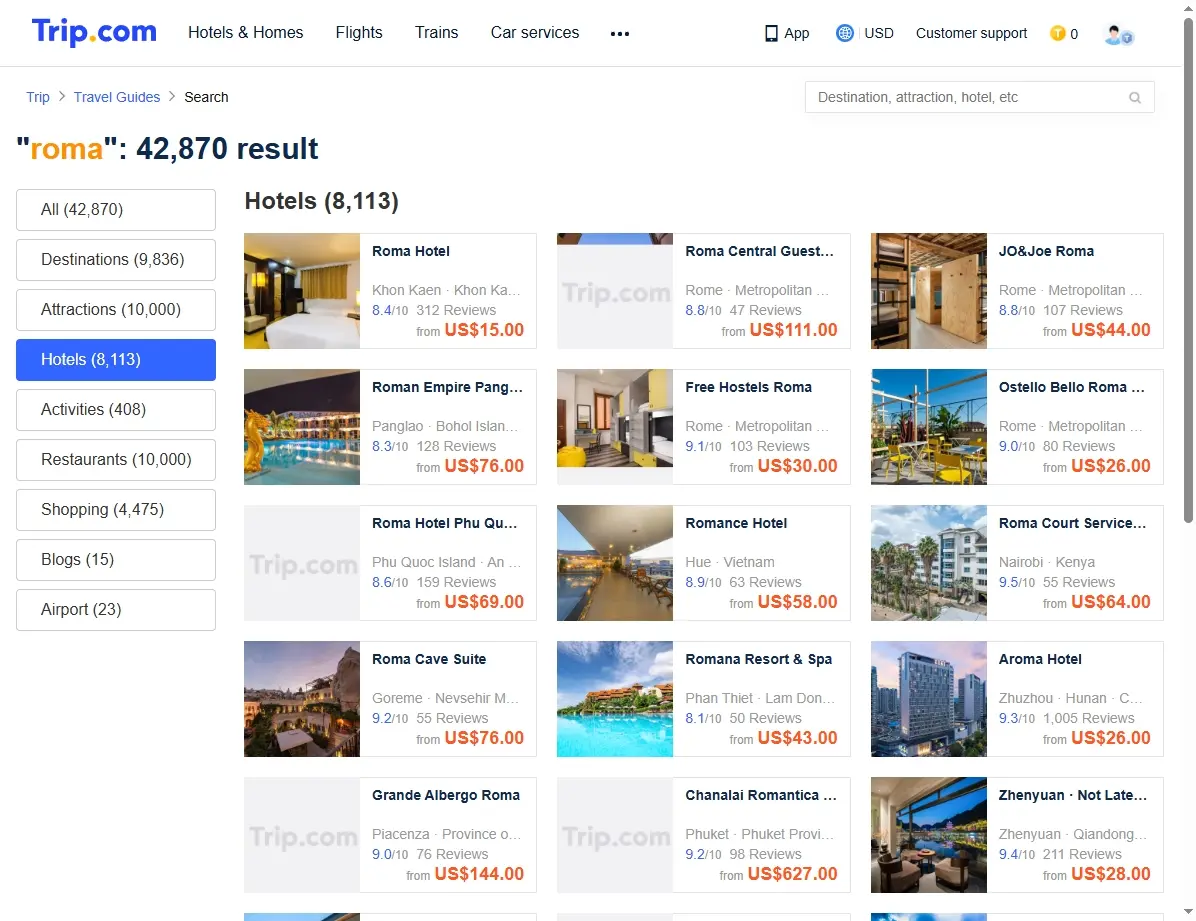
Task: Open JO&Joe Roma photo thumbnail
Action: point(928,291)
